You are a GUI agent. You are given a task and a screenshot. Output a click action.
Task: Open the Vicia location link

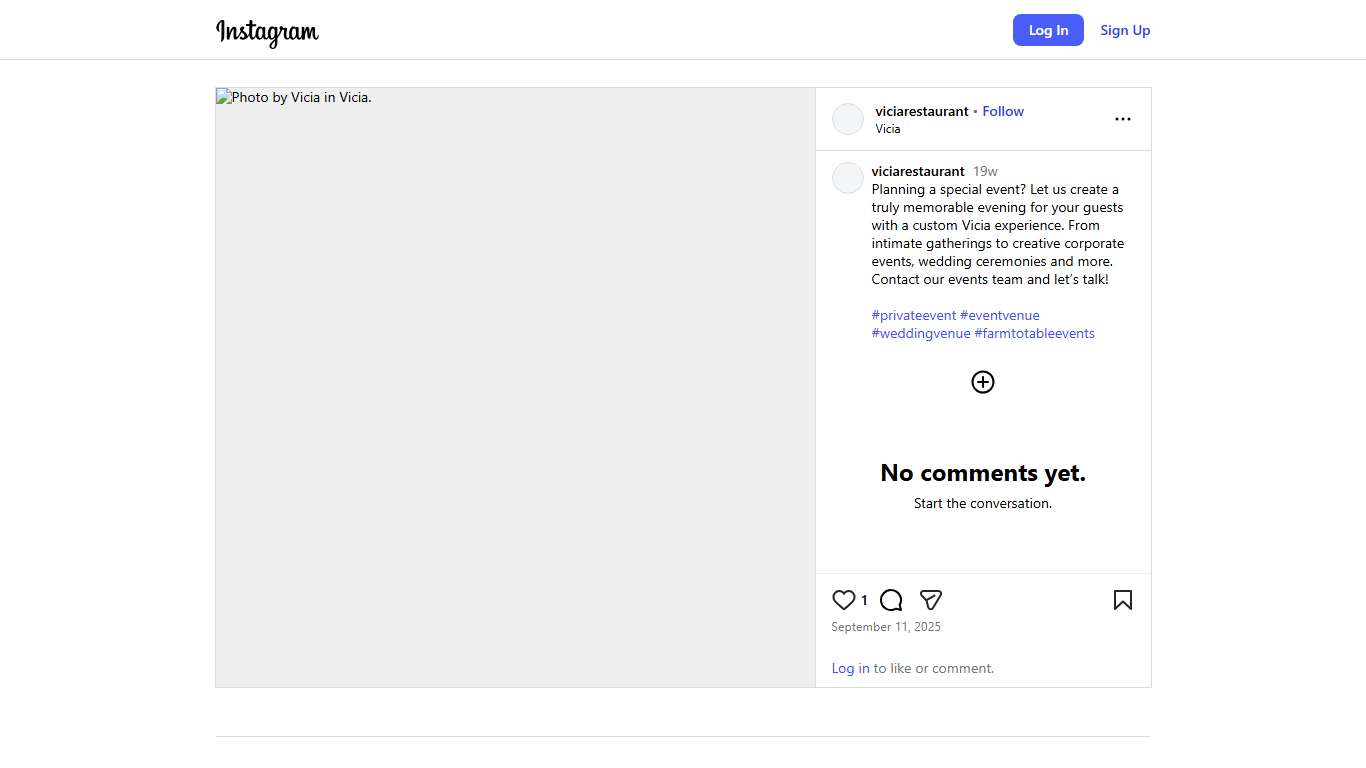(x=888, y=129)
